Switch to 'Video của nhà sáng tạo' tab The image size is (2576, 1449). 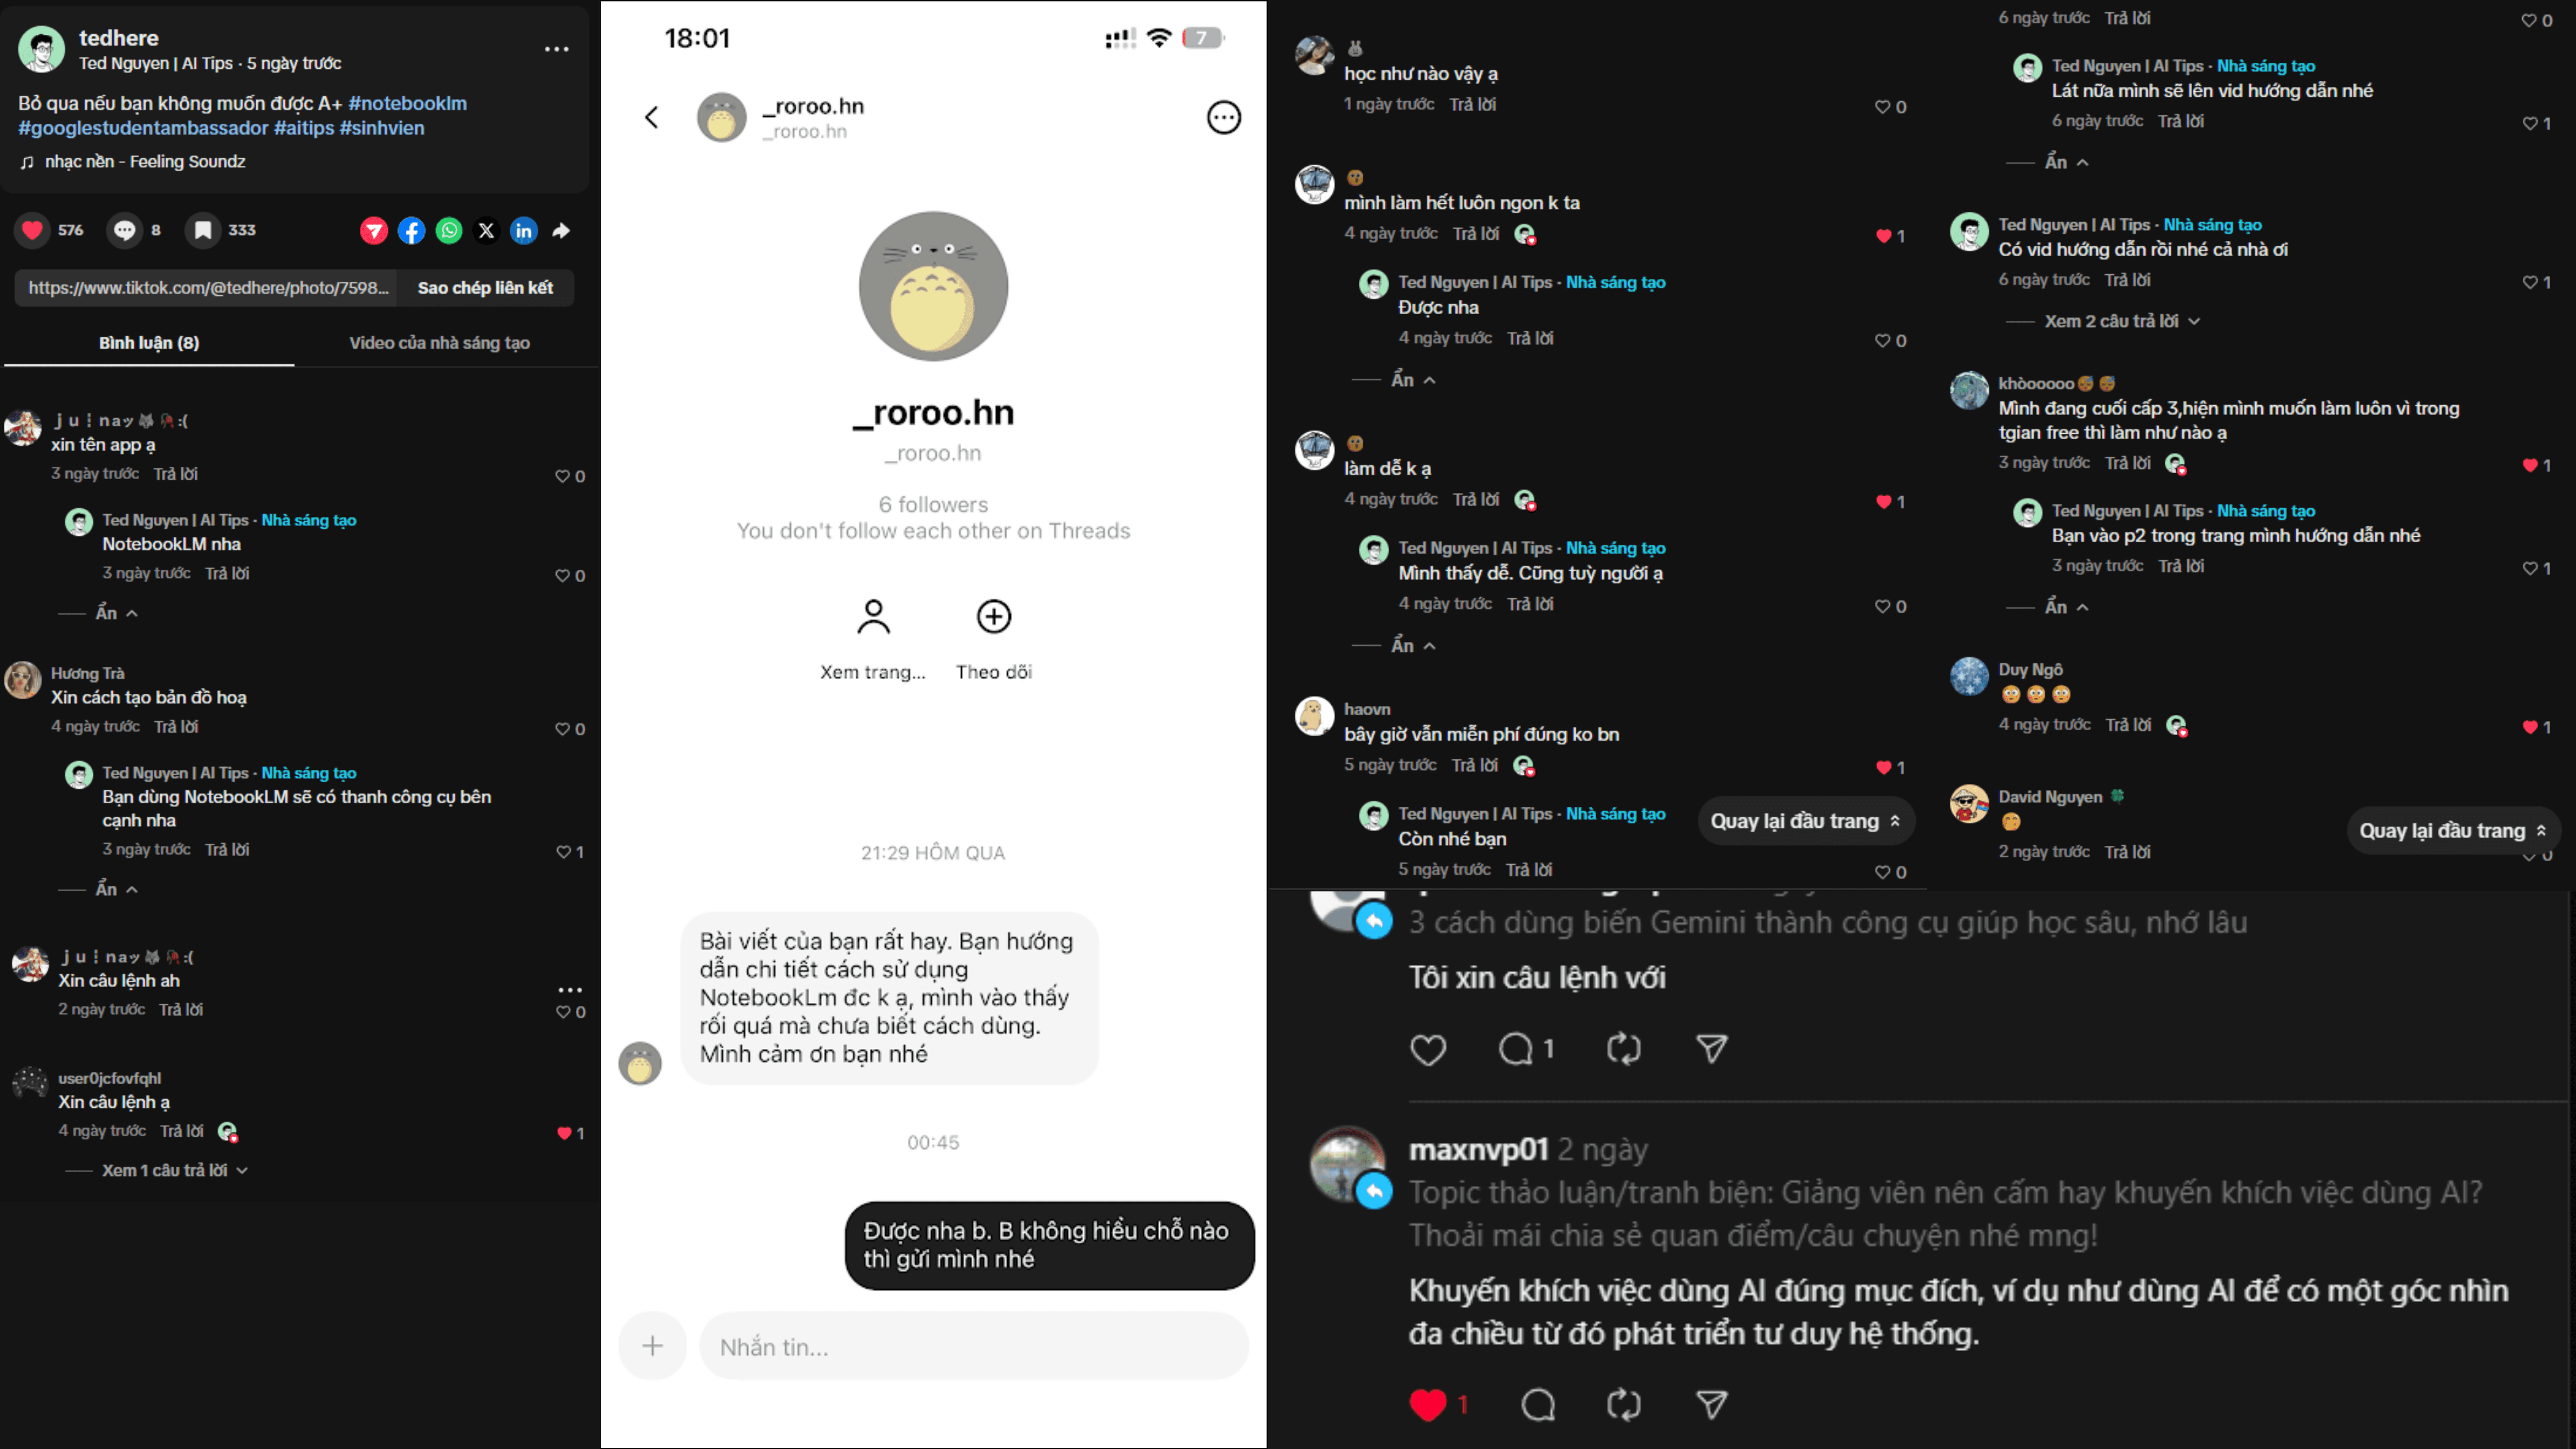tap(439, 343)
